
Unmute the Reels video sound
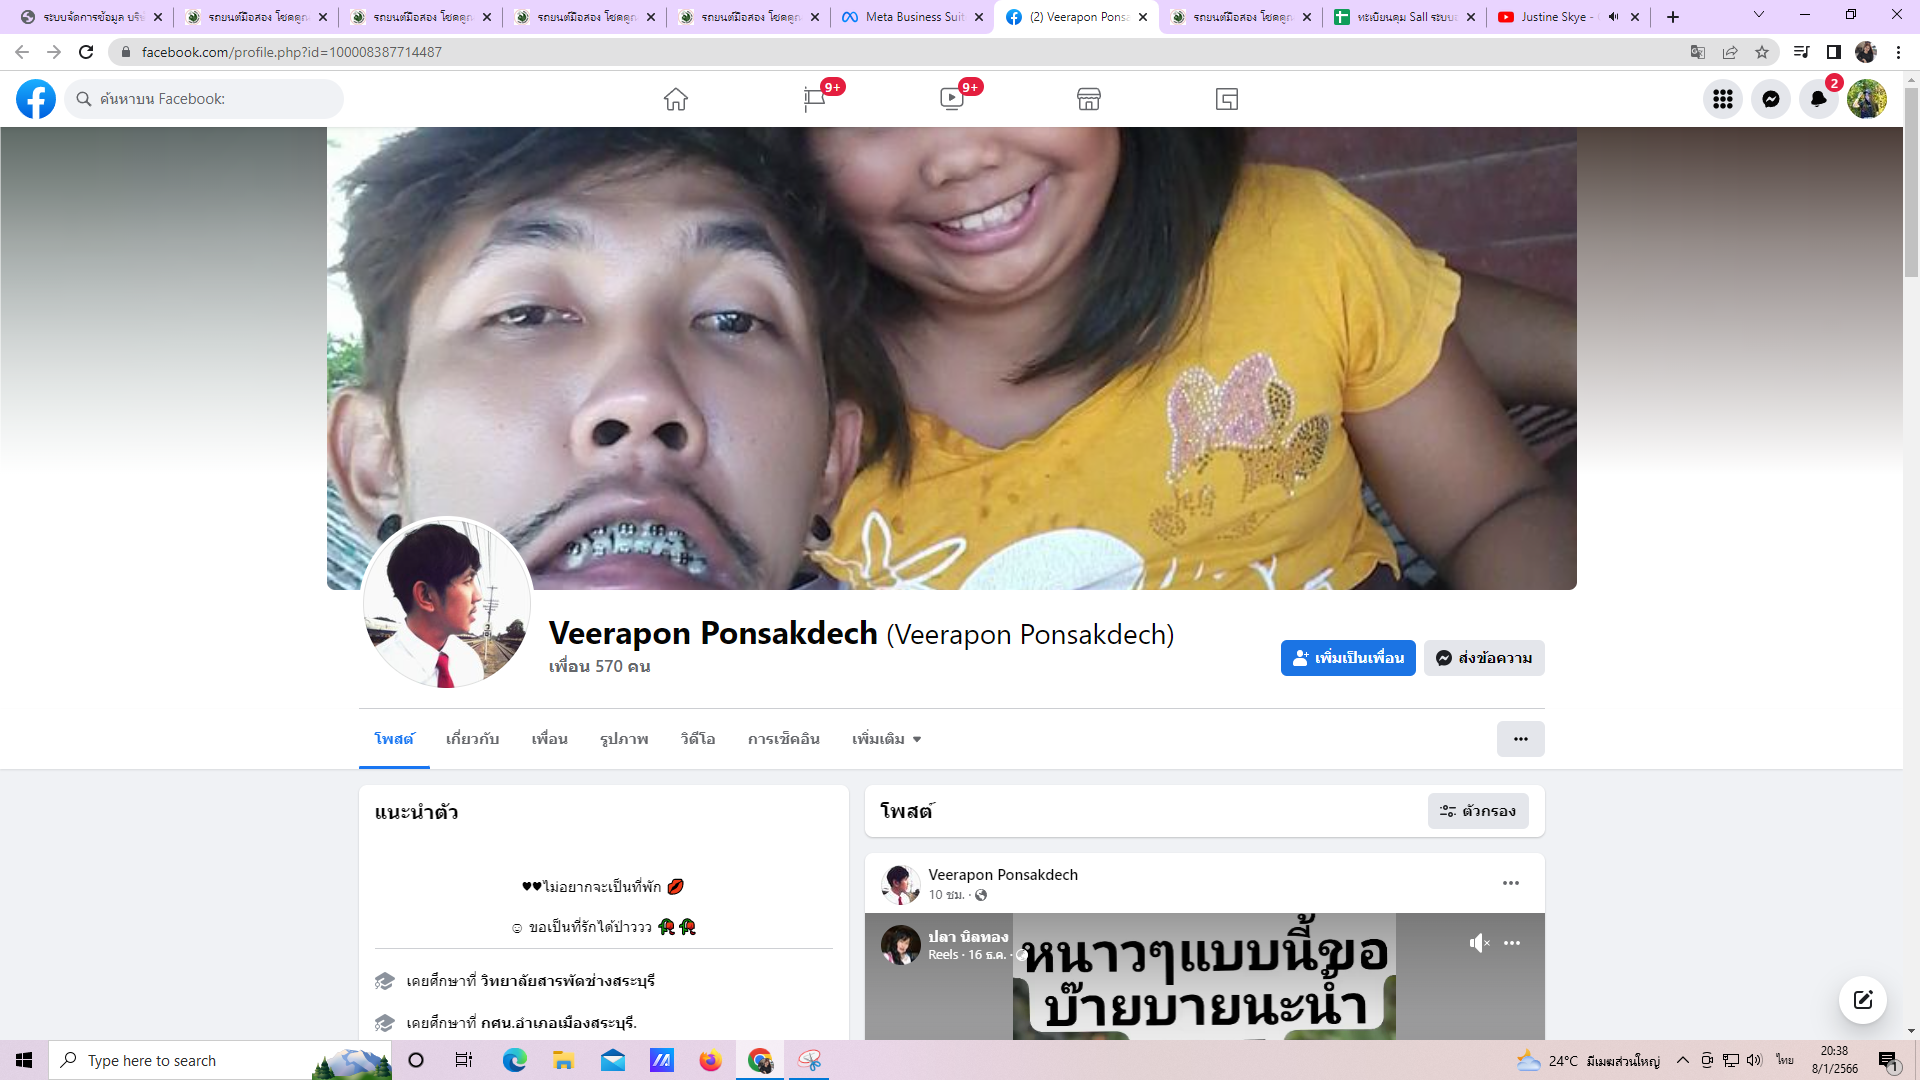coord(1479,943)
